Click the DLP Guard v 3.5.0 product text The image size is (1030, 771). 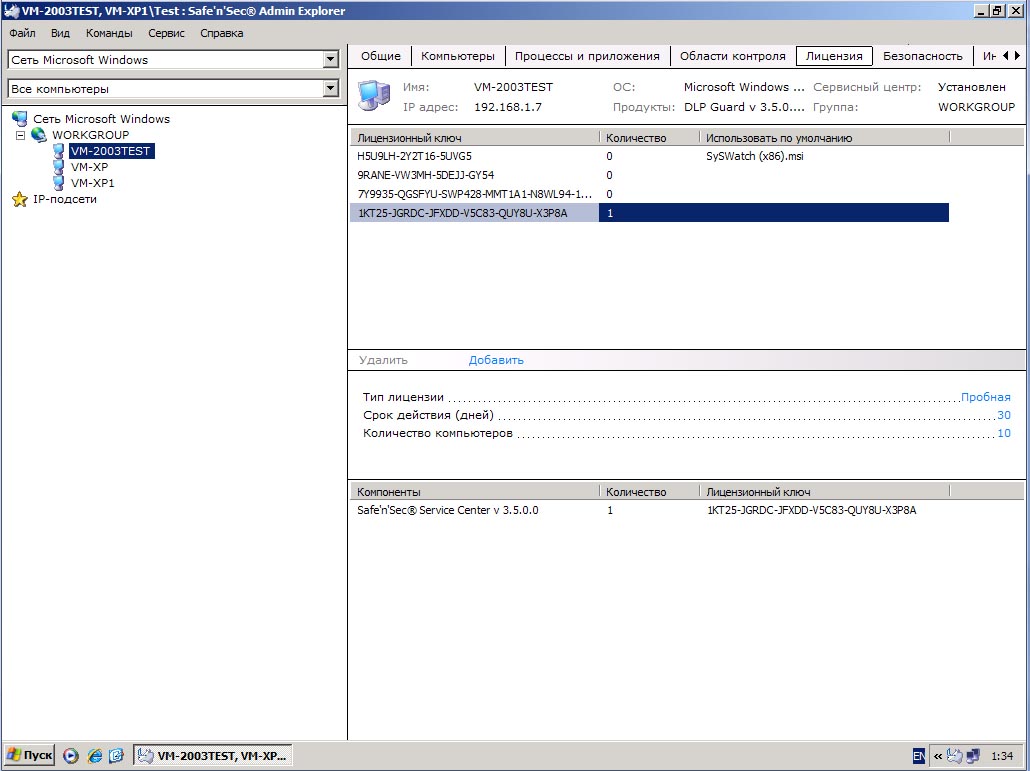(x=744, y=107)
